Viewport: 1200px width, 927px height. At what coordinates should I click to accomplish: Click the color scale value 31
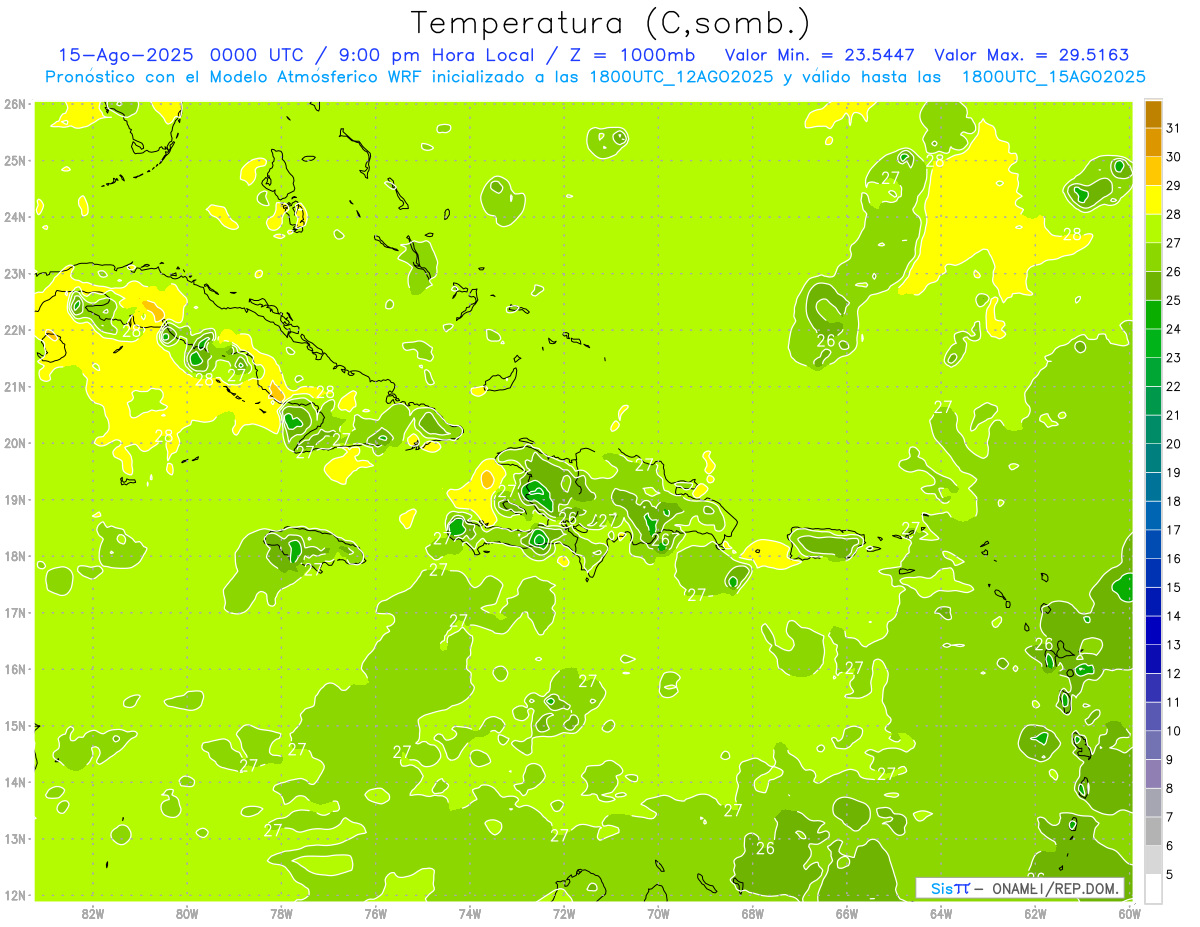click(1174, 128)
